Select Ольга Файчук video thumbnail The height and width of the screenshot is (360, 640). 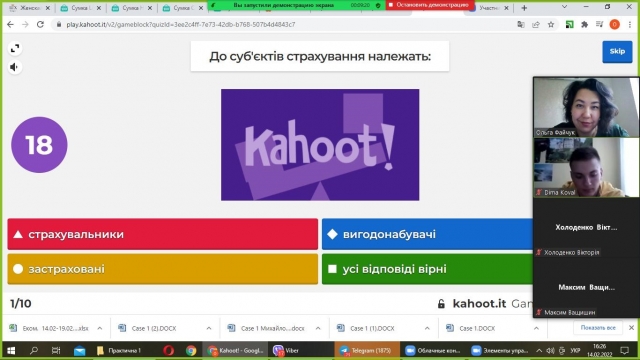click(x=586, y=107)
